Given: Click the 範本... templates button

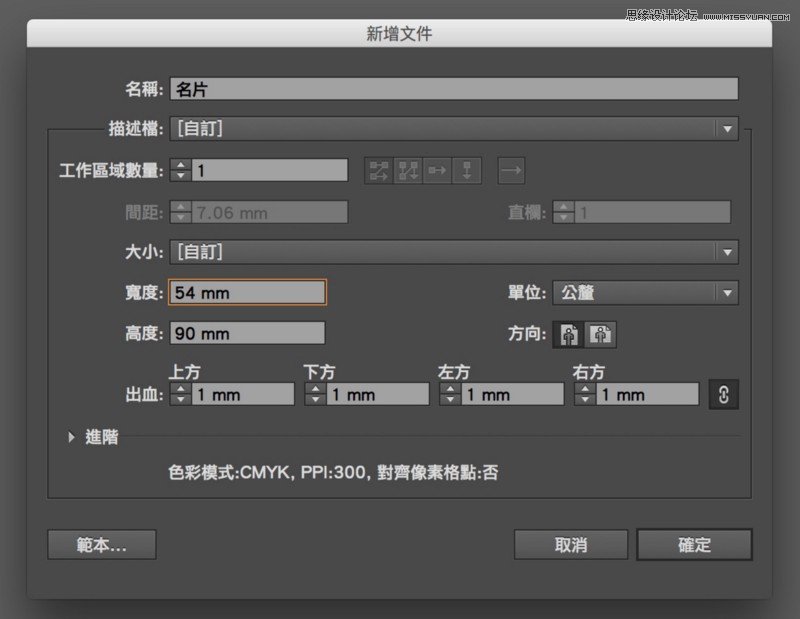Looking at the screenshot, I should (102, 545).
